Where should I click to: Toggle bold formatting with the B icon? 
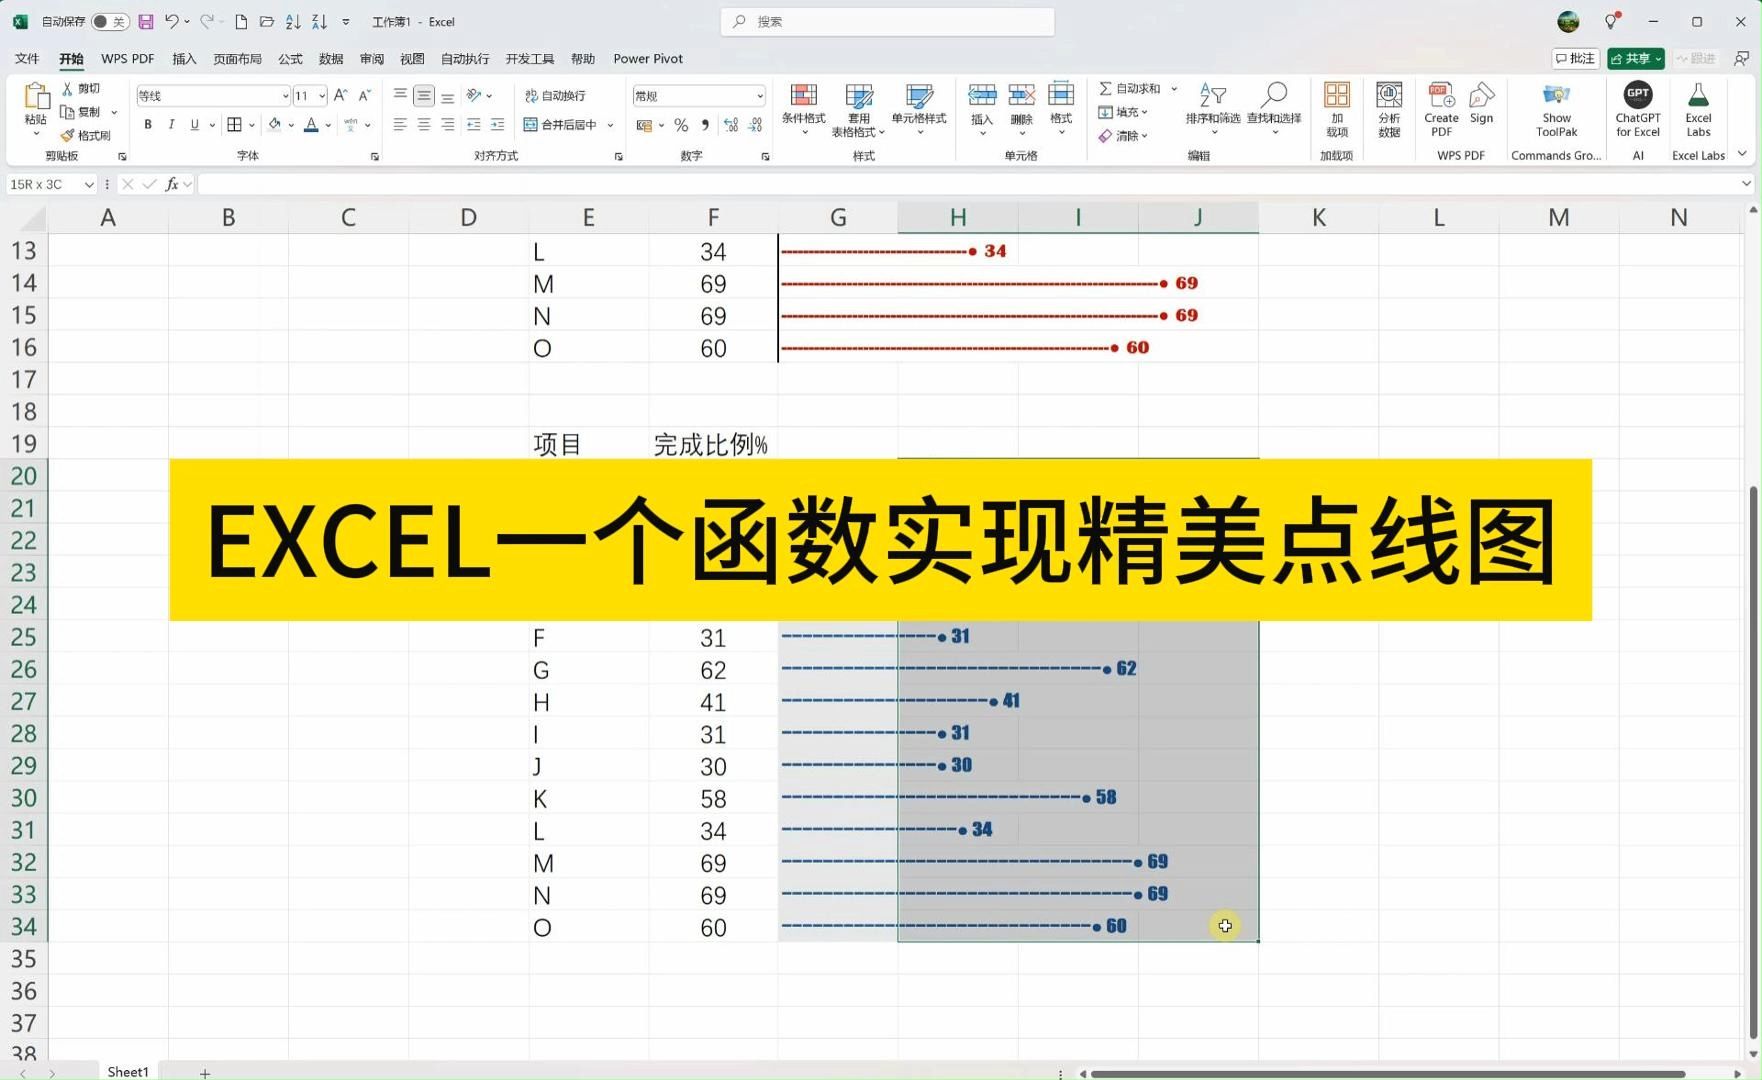pyautogui.click(x=147, y=124)
